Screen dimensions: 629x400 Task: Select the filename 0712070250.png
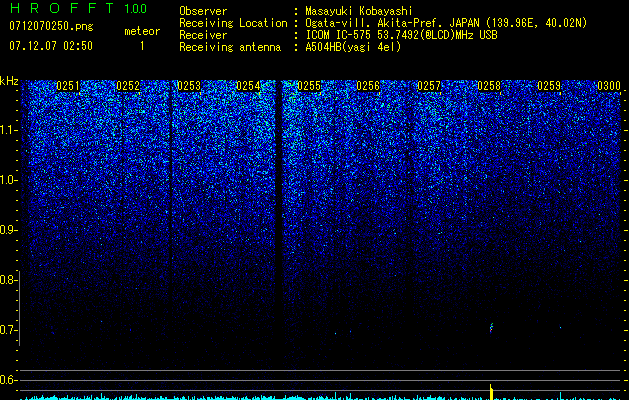(51, 26)
